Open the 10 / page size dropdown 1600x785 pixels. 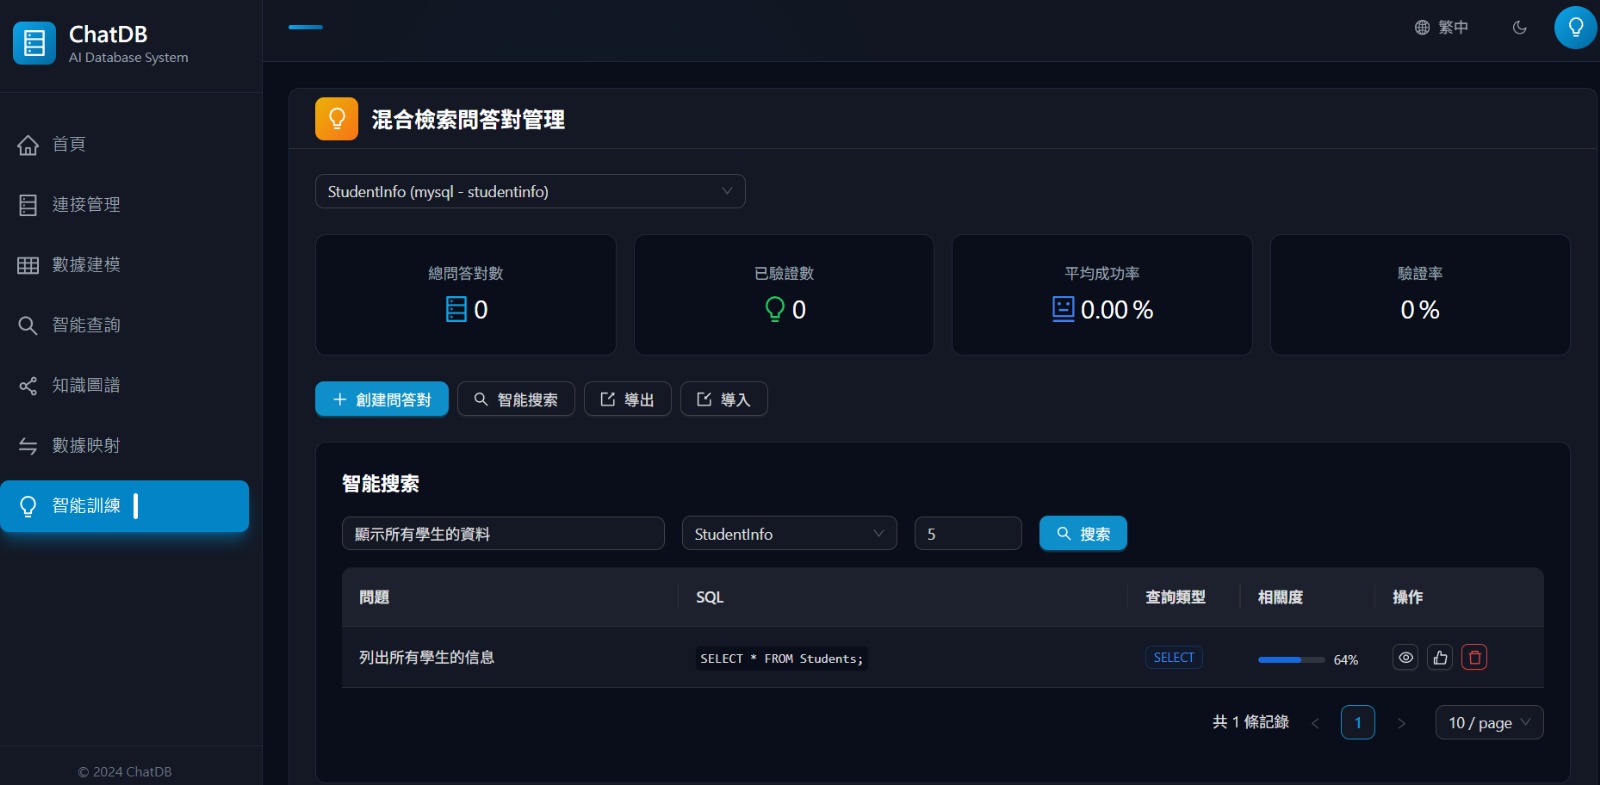(x=1489, y=722)
